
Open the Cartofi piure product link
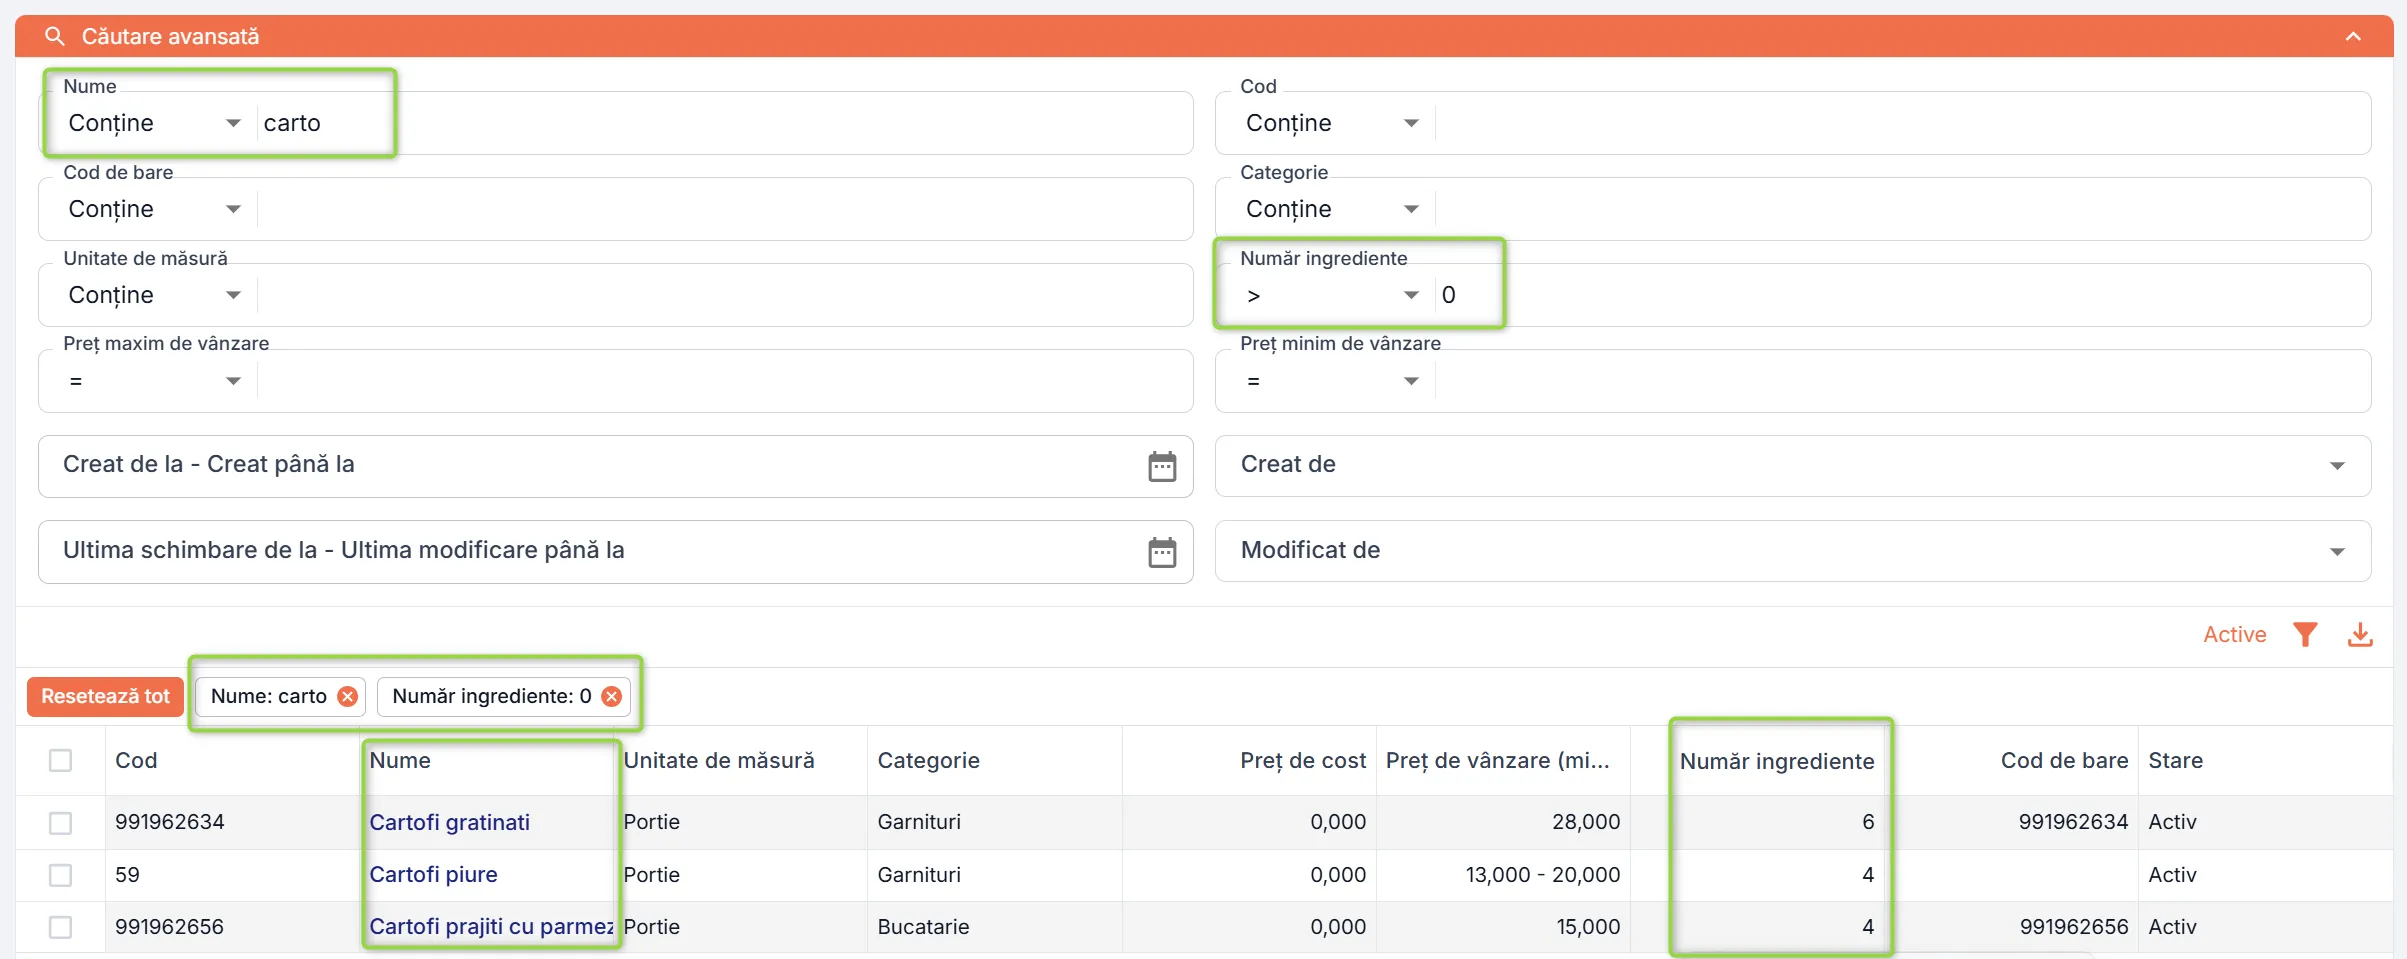pyautogui.click(x=433, y=875)
